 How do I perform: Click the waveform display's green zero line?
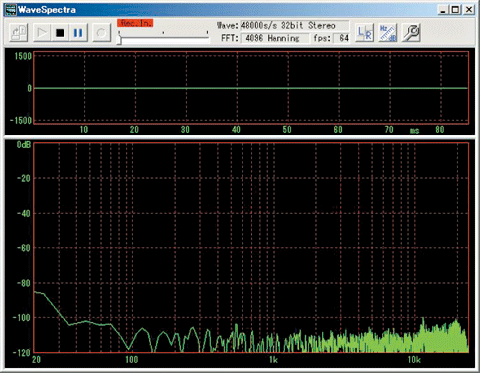251,88
